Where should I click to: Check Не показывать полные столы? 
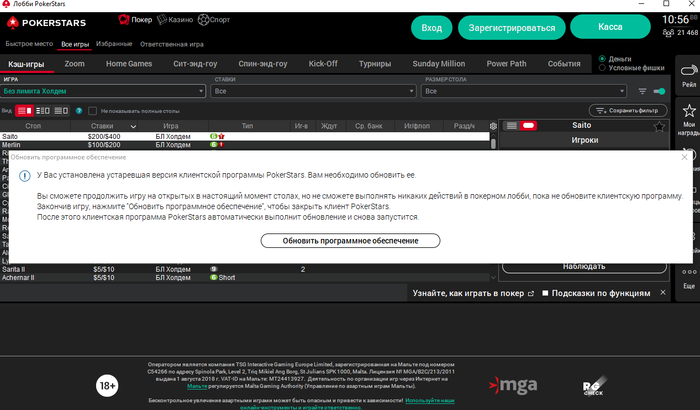(92, 111)
